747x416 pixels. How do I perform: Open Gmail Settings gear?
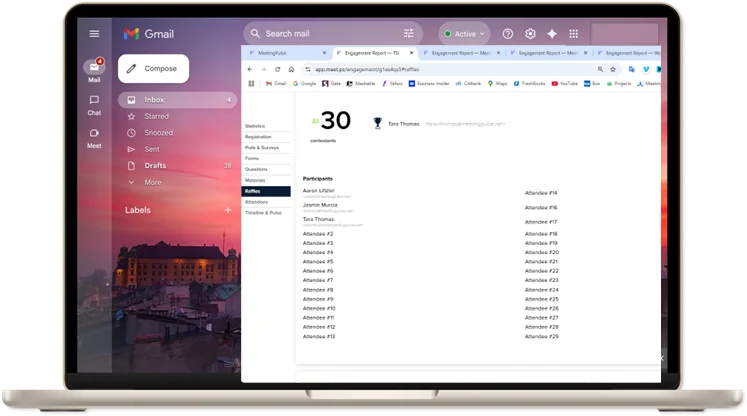pos(530,34)
